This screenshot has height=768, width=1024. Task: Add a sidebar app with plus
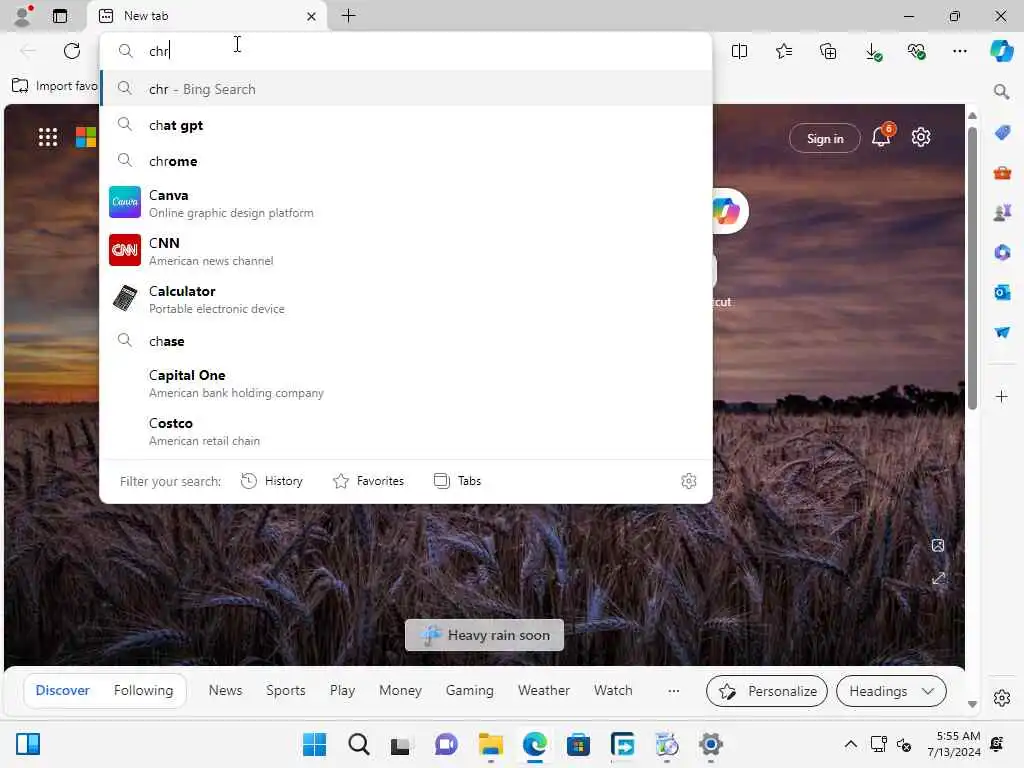tap(1001, 396)
